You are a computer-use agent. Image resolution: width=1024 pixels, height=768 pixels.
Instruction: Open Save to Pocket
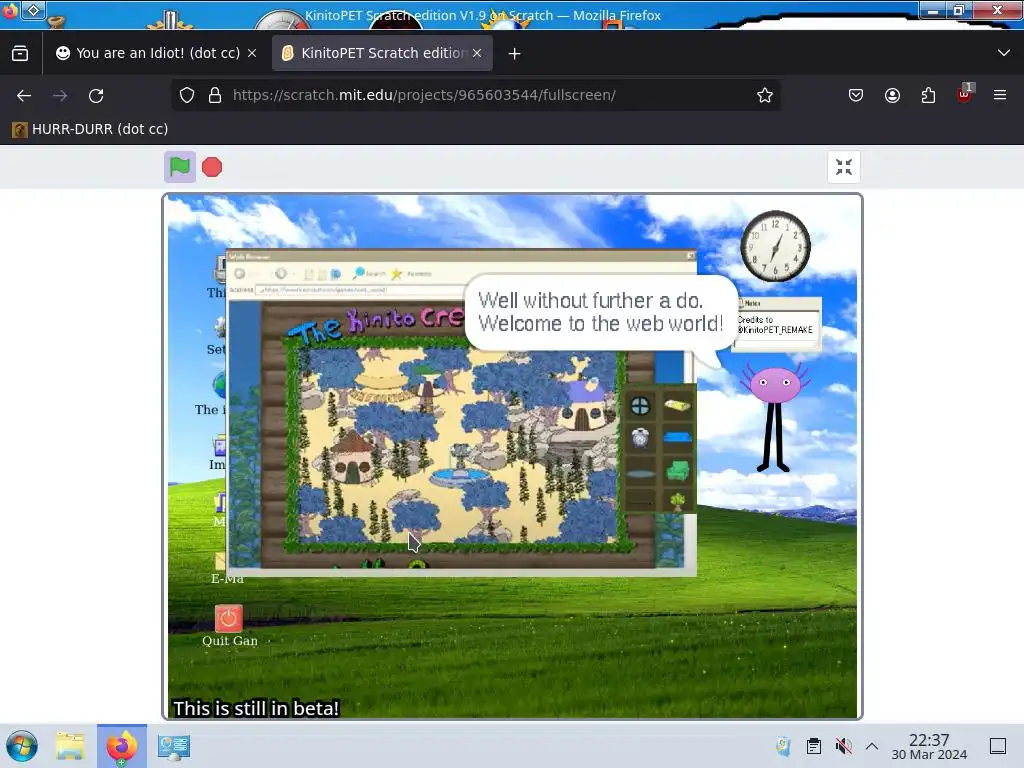coord(856,95)
